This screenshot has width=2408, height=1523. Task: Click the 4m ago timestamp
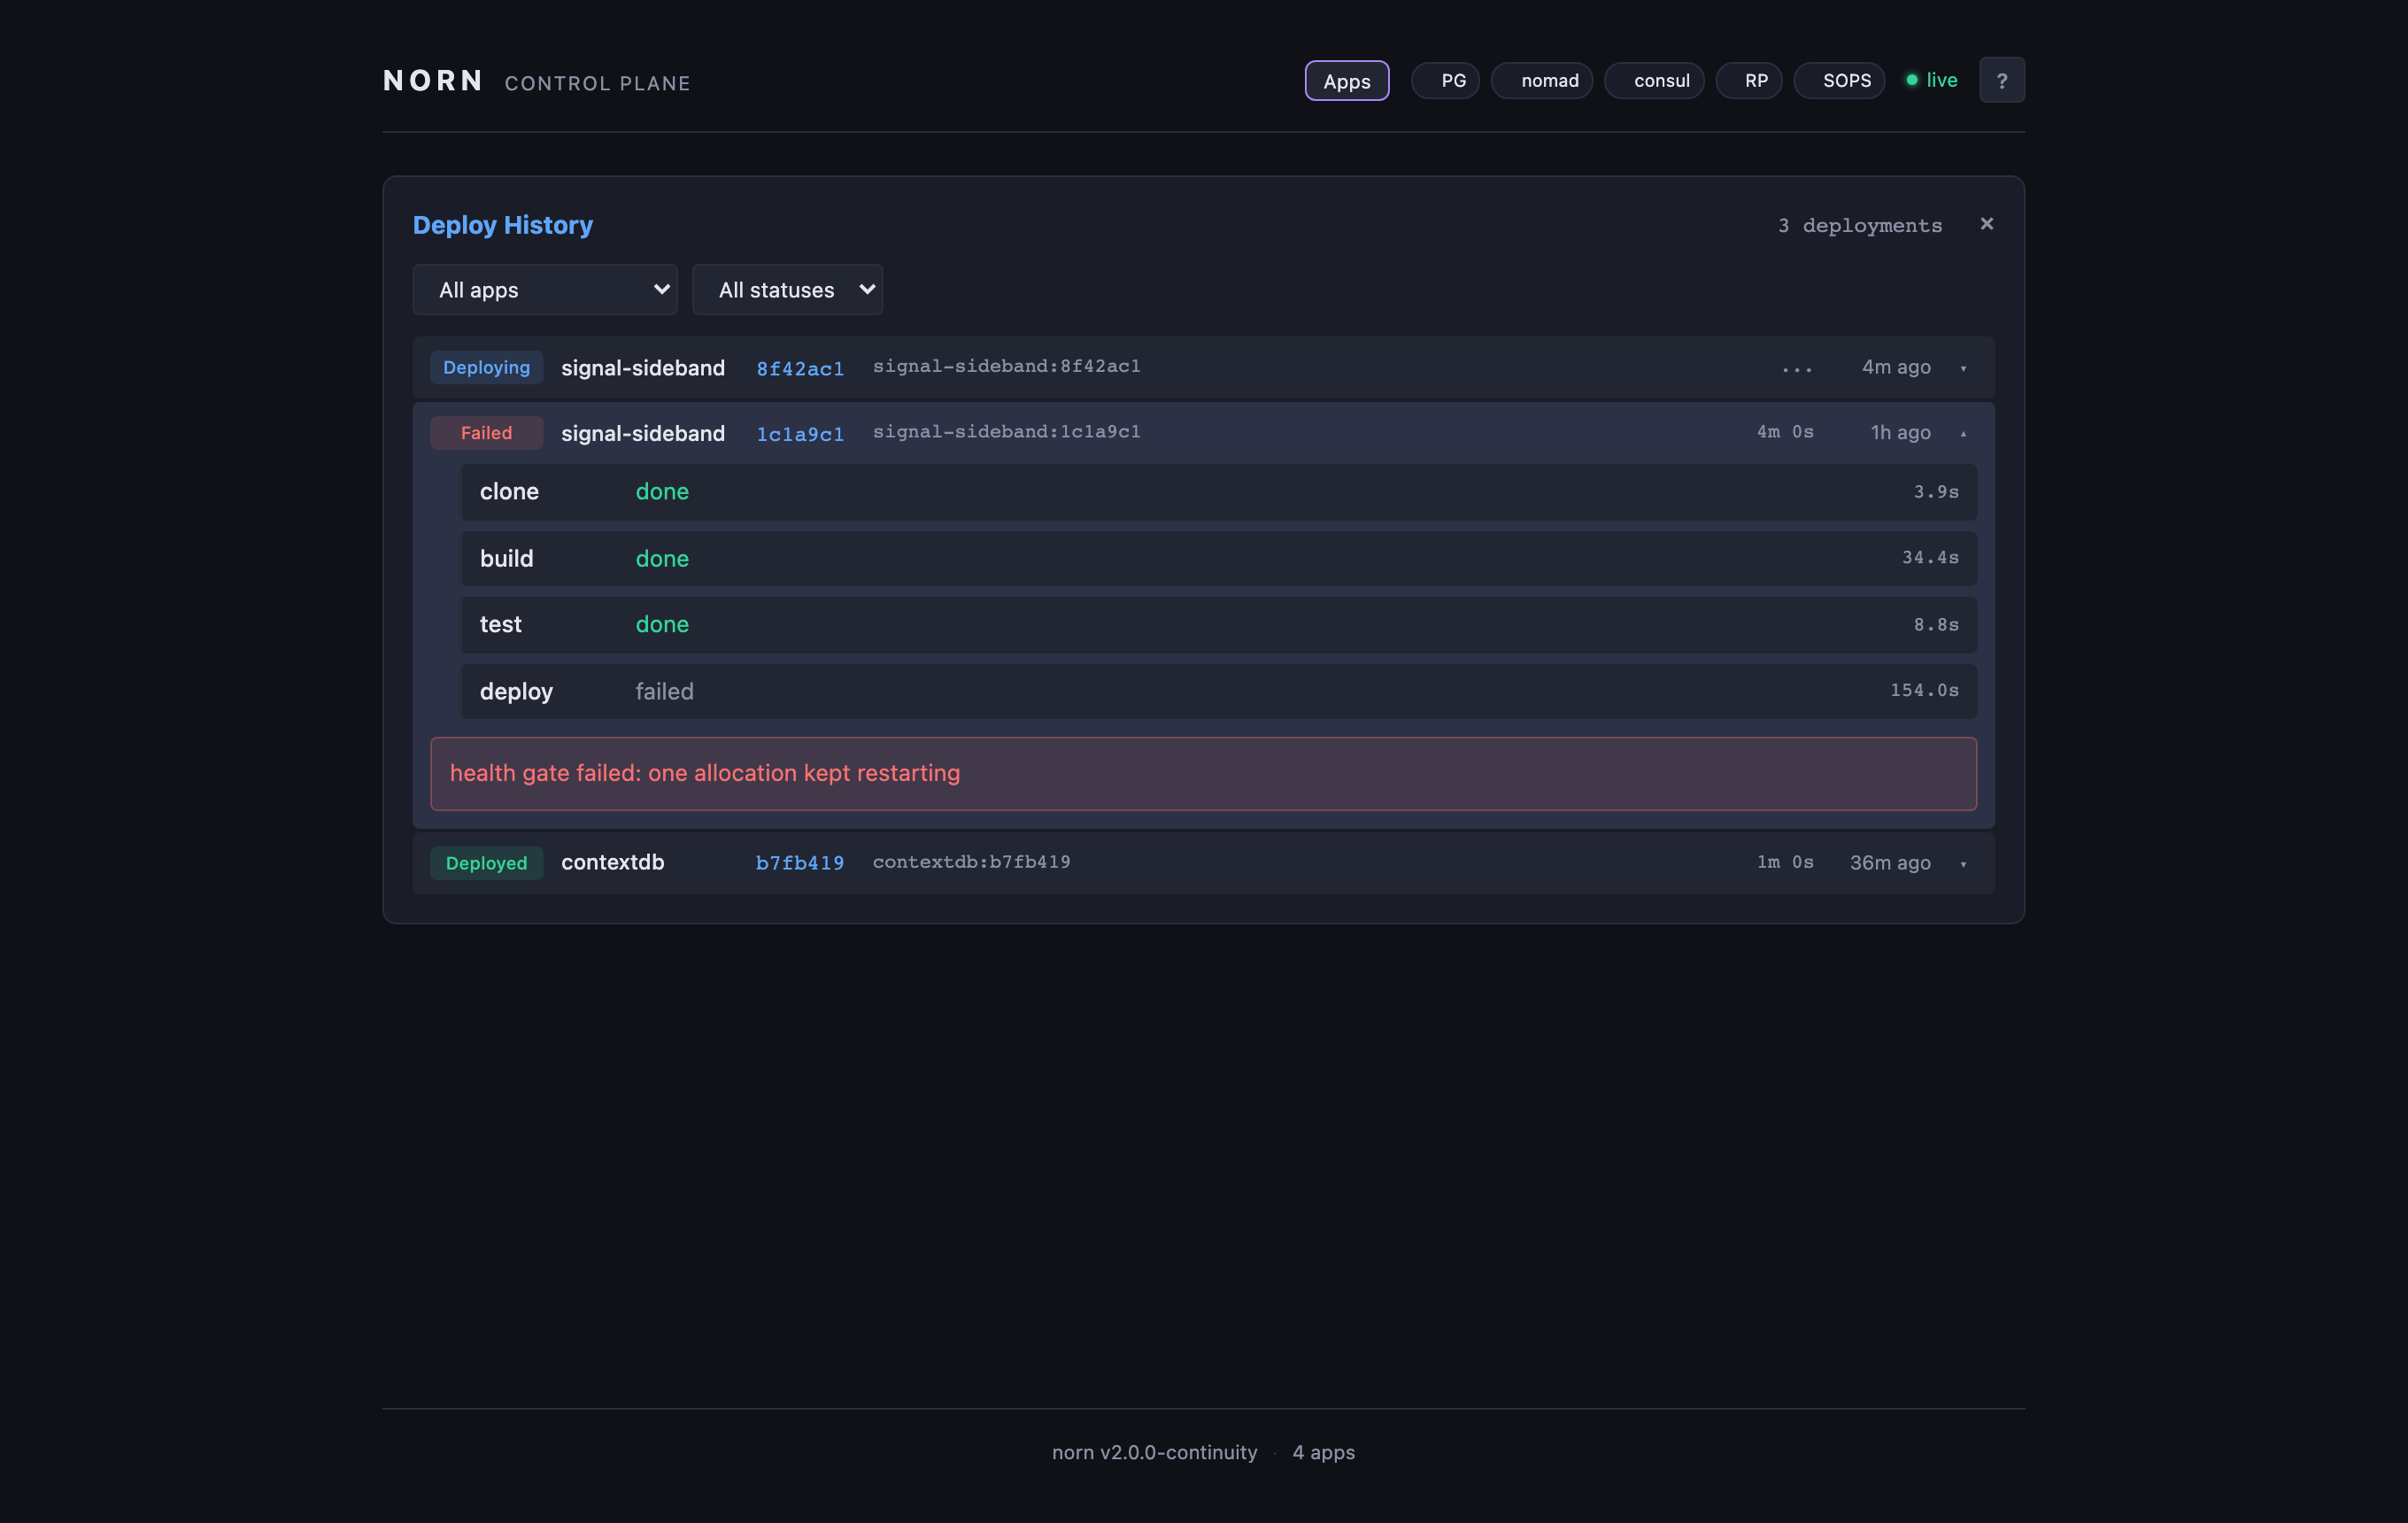(1896, 367)
